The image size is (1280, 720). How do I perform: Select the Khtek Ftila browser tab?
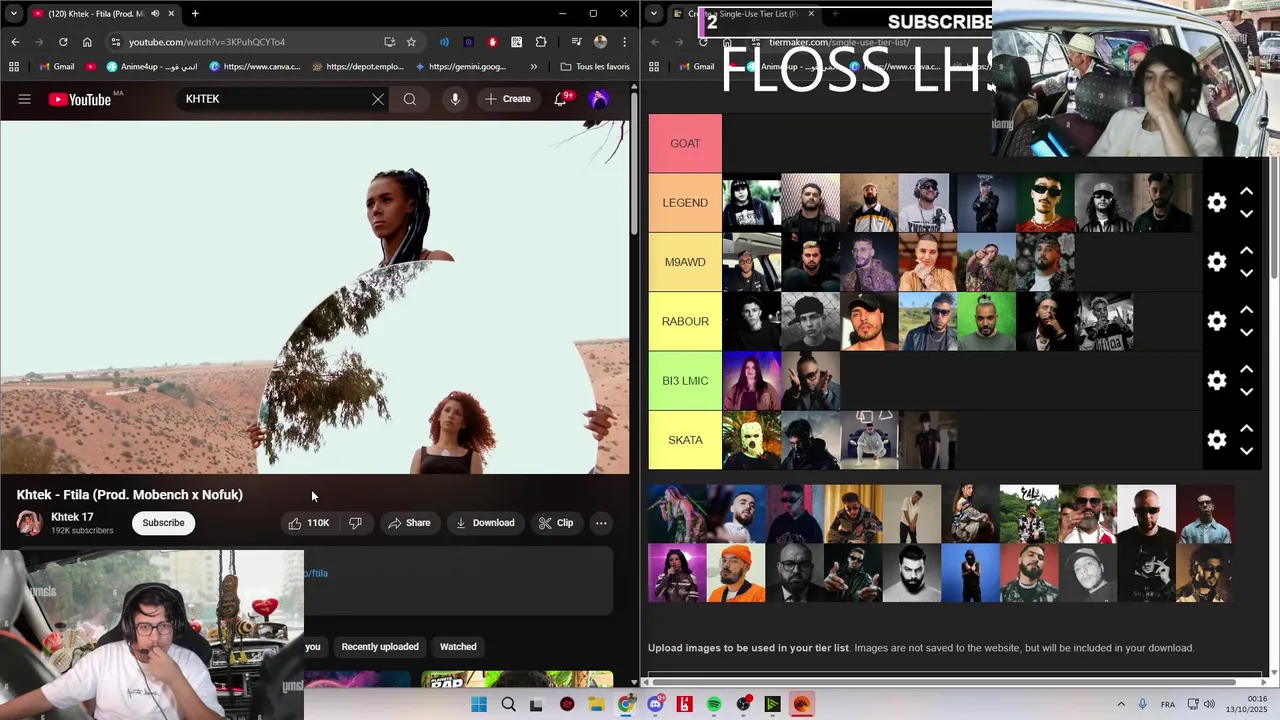coord(103,14)
